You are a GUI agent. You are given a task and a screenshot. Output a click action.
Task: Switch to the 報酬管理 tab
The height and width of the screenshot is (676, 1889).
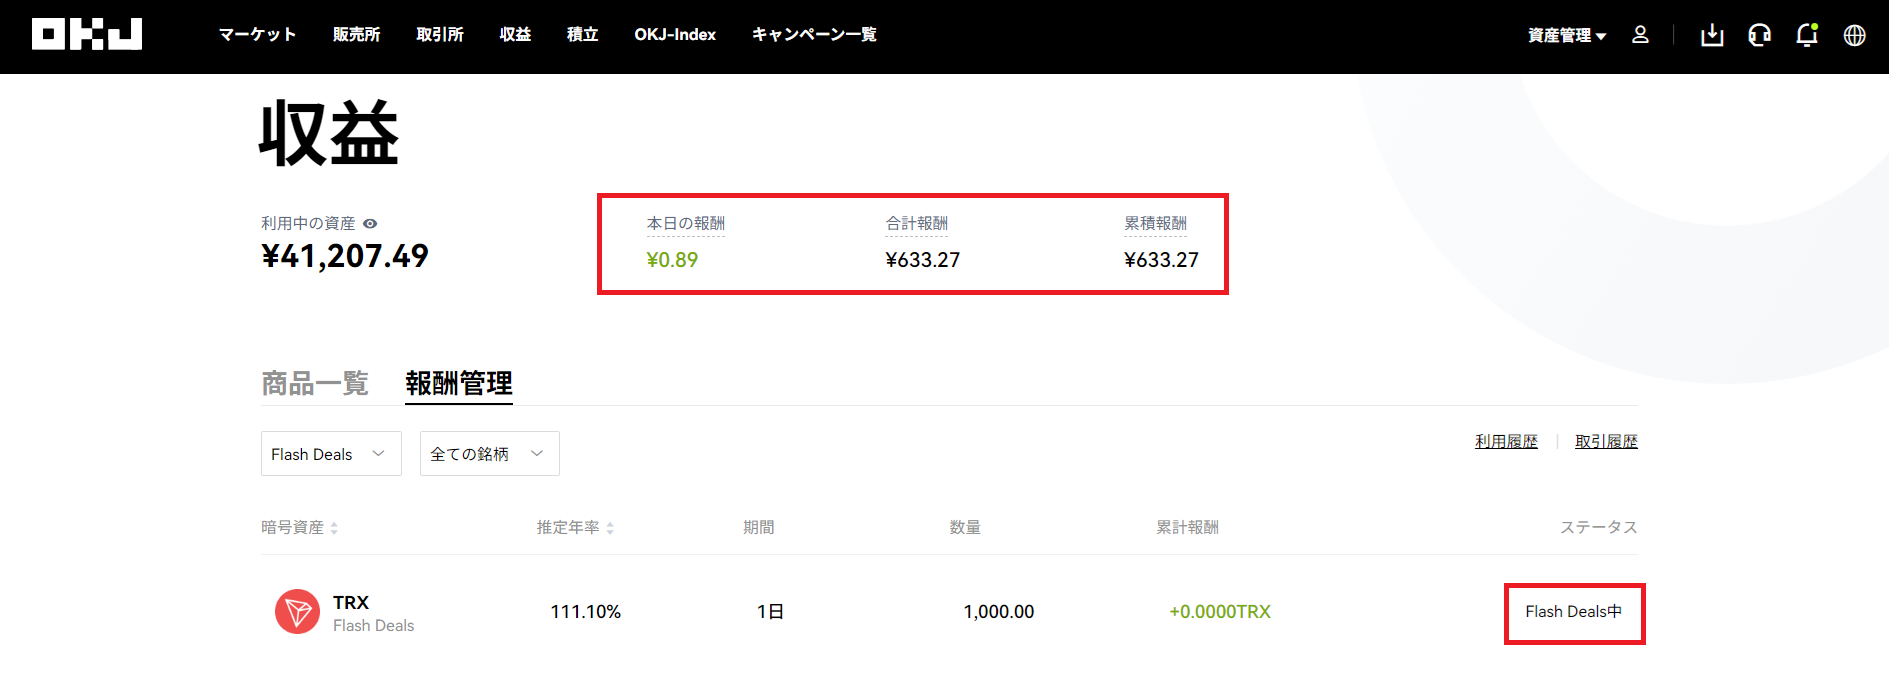459,383
